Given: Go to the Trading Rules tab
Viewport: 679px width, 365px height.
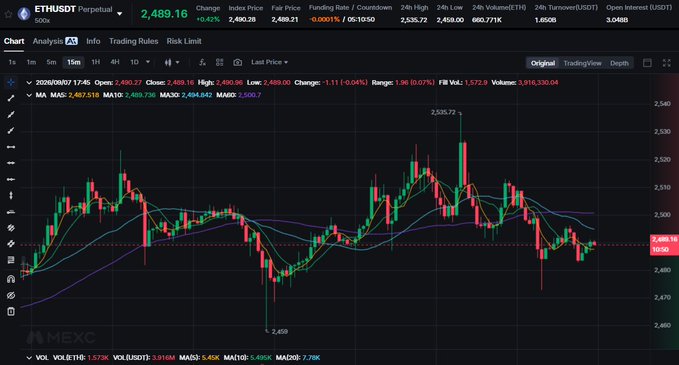Looking at the screenshot, I should click(x=133, y=41).
